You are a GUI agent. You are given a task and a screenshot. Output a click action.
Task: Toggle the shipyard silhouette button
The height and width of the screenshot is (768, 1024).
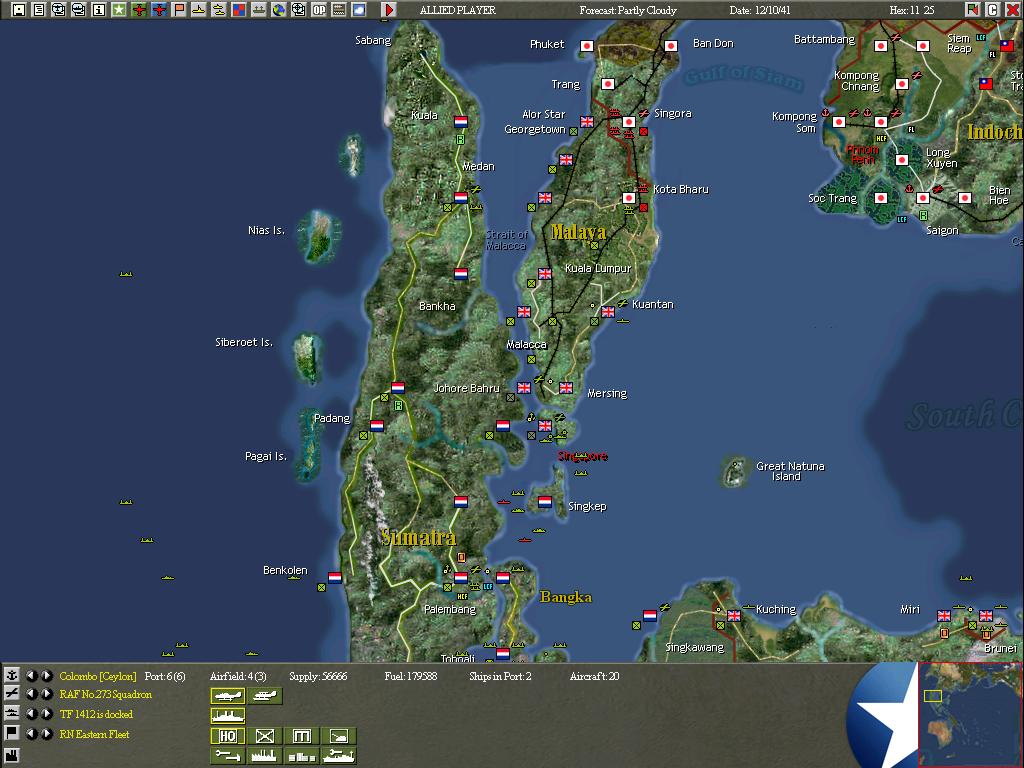point(265,756)
